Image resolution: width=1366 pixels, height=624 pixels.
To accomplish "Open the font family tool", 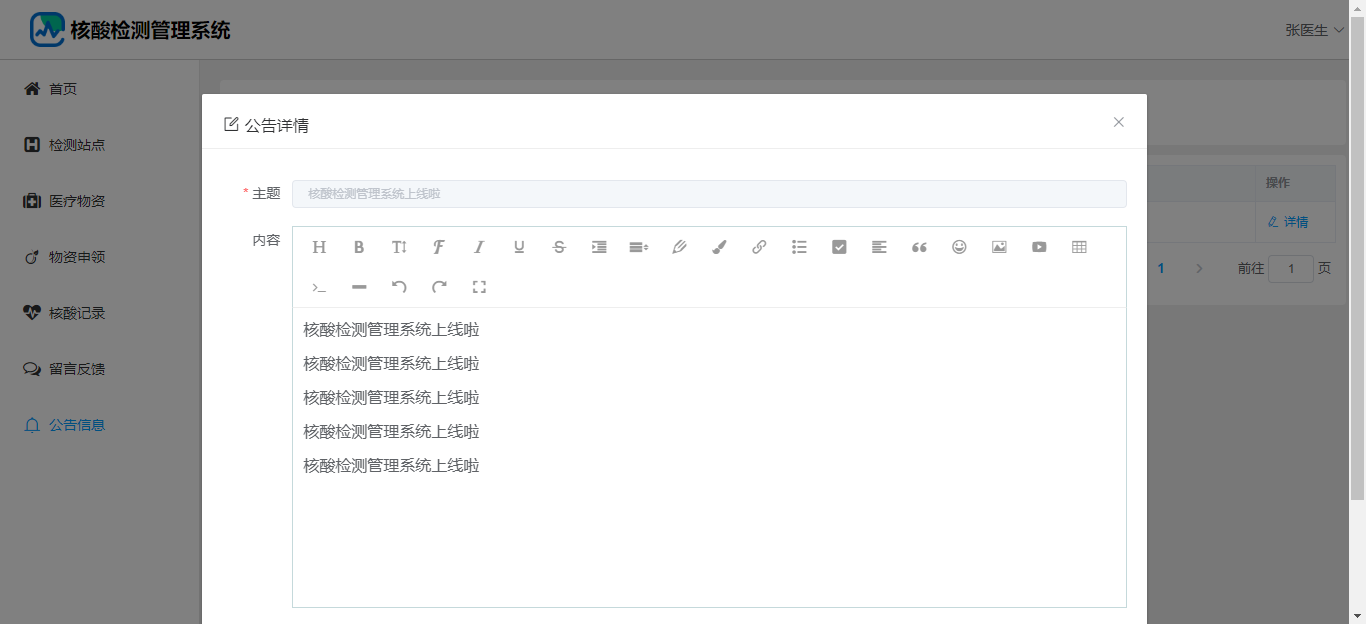I will tap(439, 247).
